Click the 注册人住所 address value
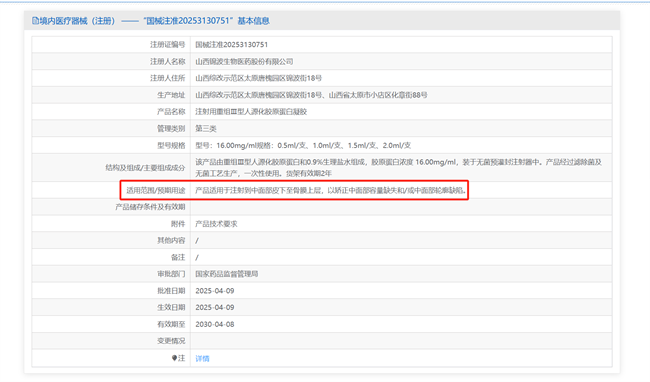The height and width of the screenshot is (382, 650). 259,78
